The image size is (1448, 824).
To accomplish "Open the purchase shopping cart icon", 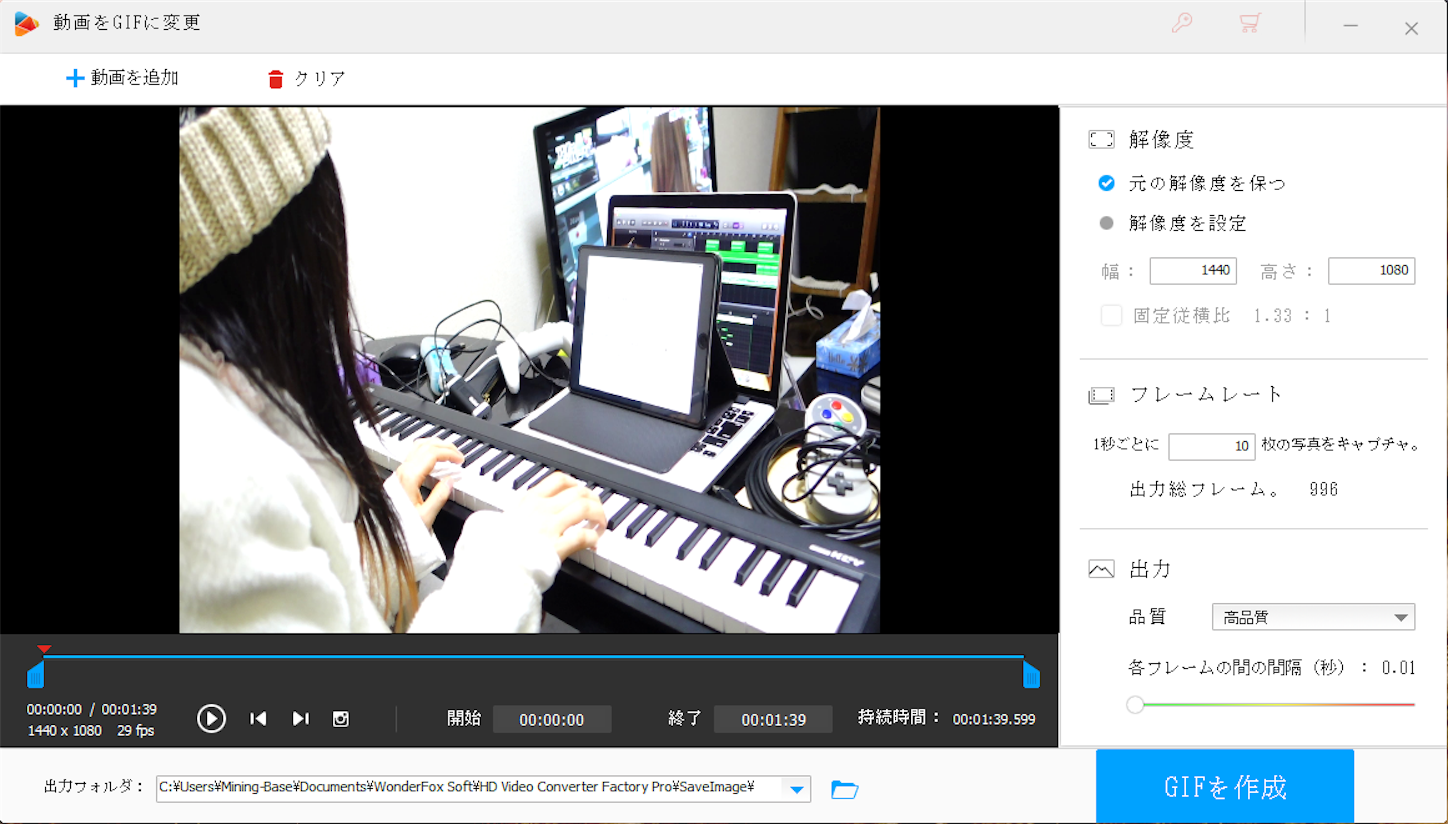I will (1250, 23).
